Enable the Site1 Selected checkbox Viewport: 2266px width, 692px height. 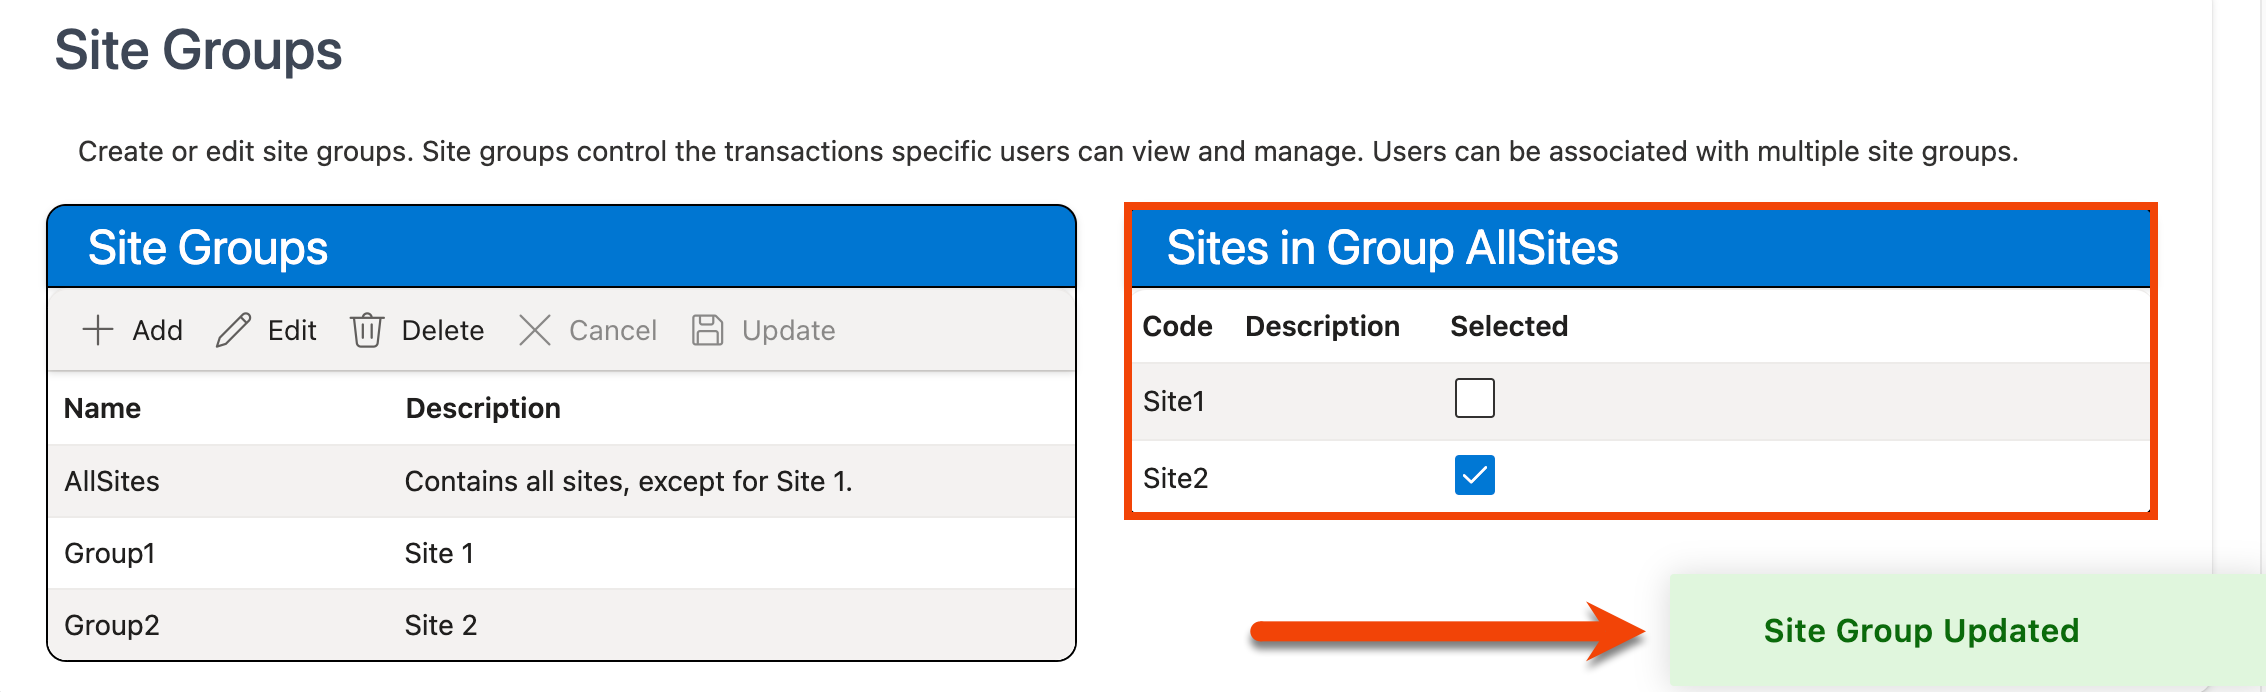[1474, 398]
